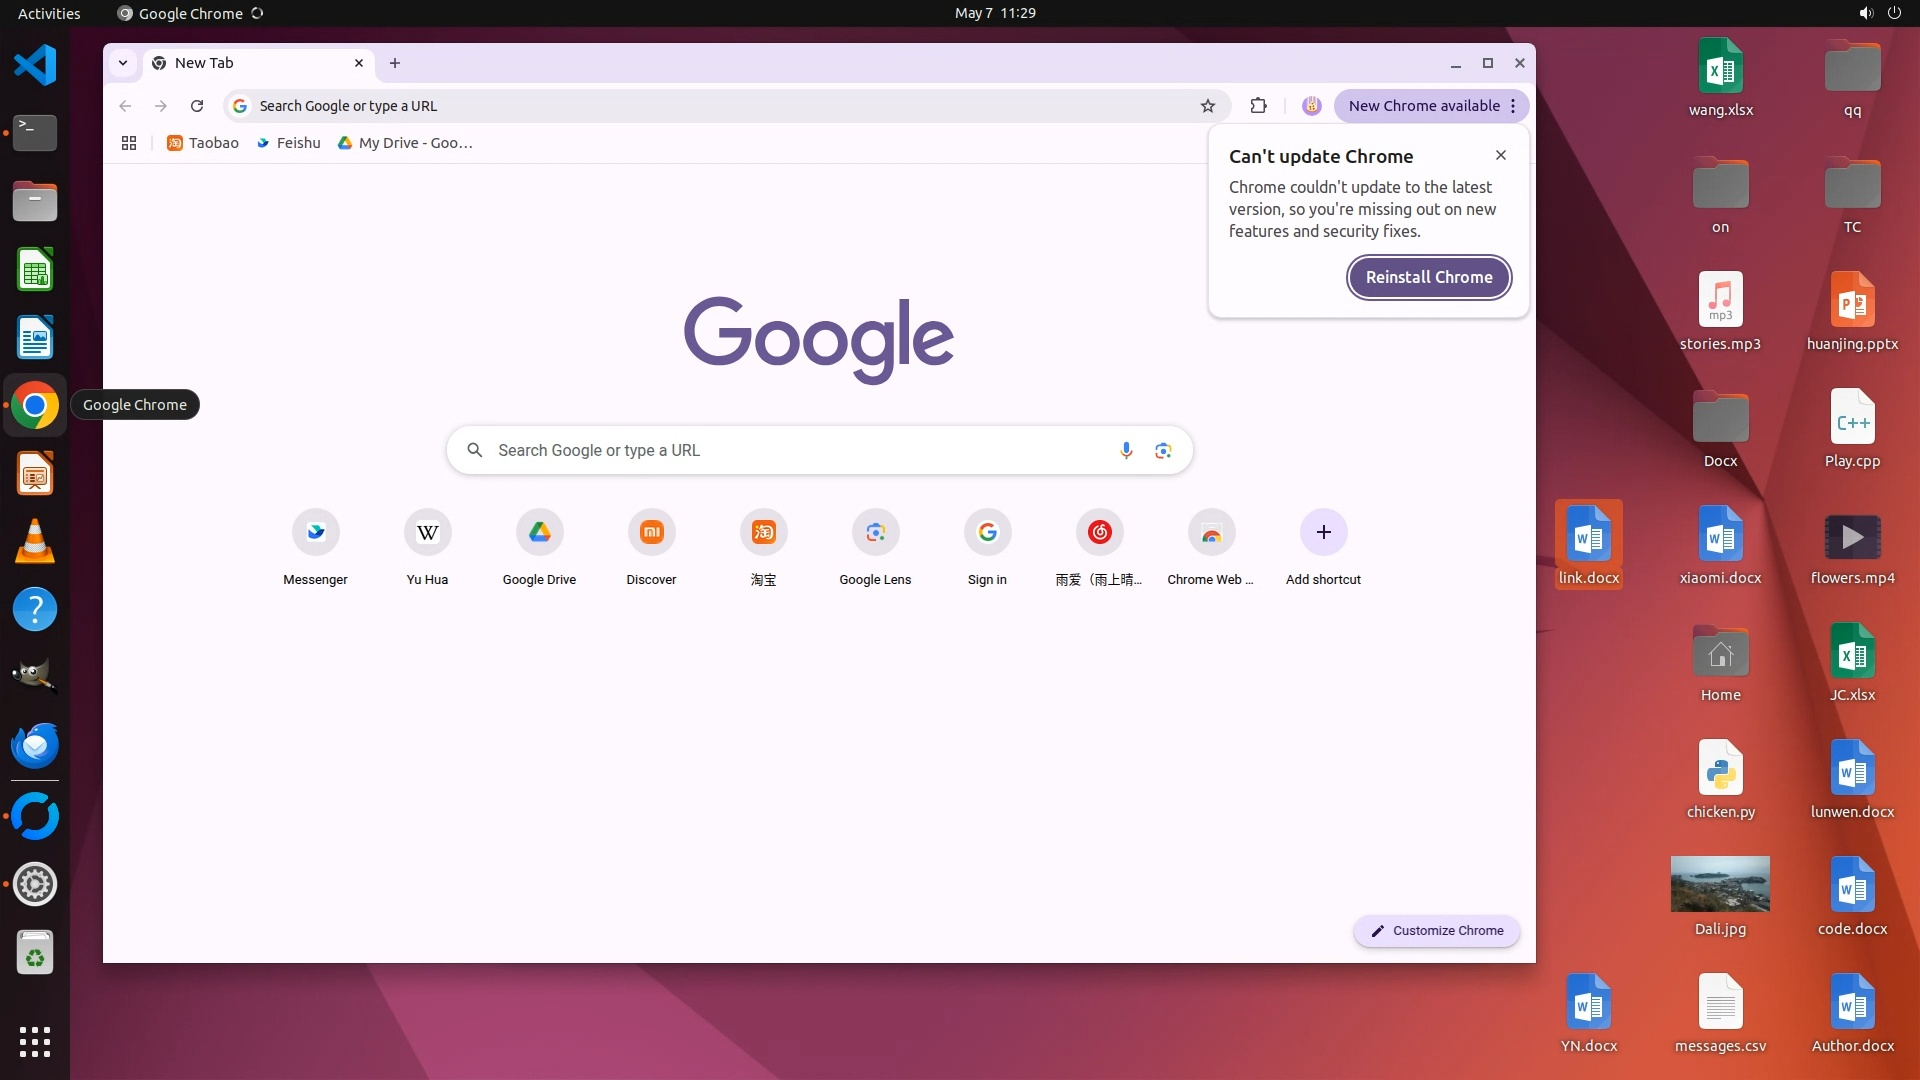The image size is (1920, 1080).
Task: Open a new tab with plus button
Action: pyautogui.click(x=395, y=63)
